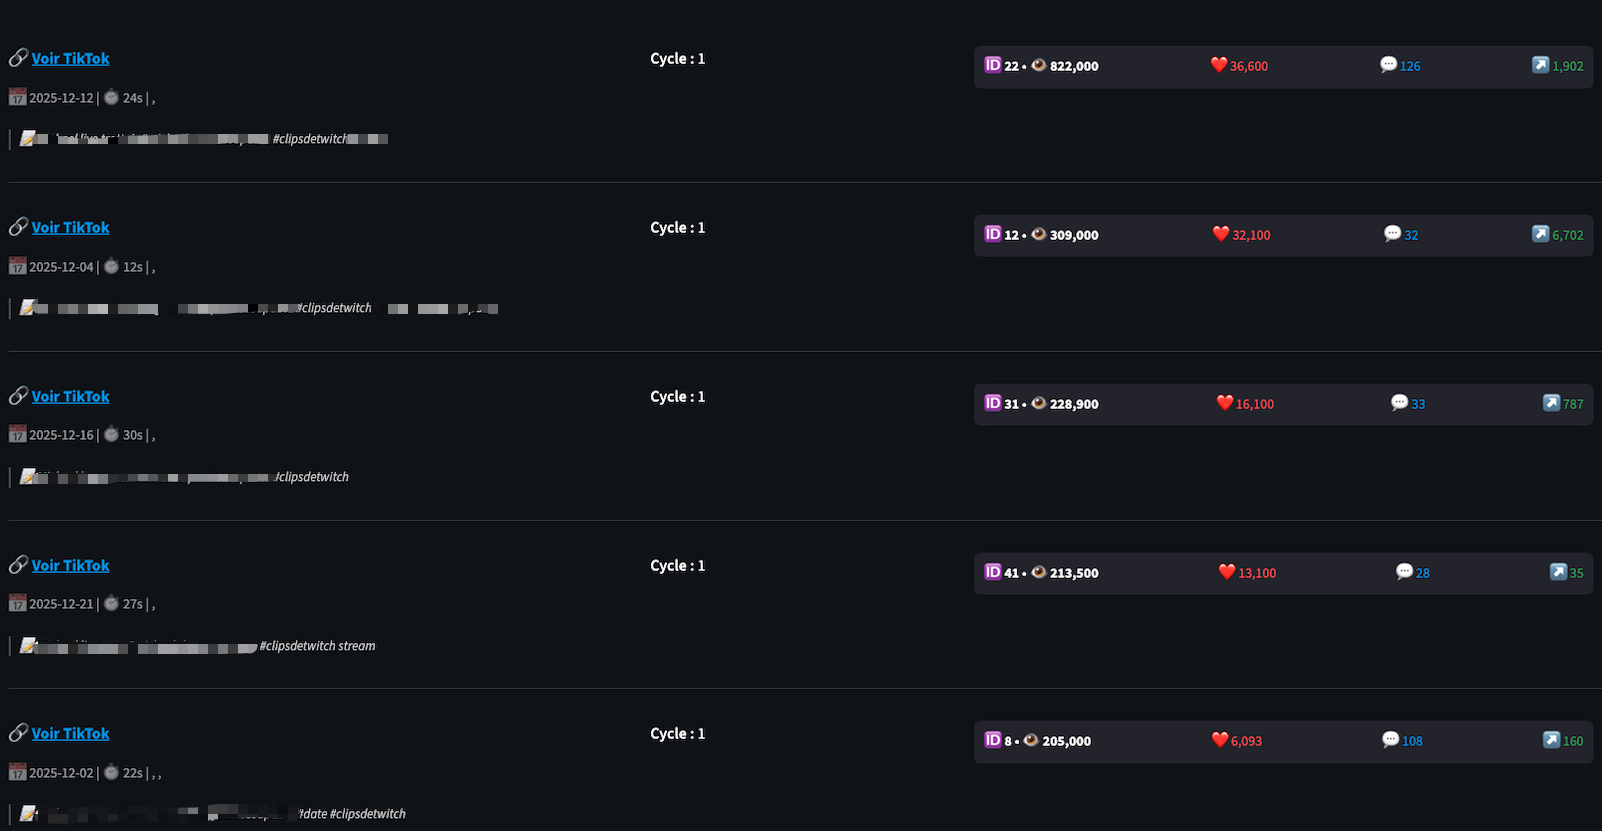Click the share arrow icon beside 6,702
The height and width of the screenshot is (831, 1602).
[x=1540, y=234]
